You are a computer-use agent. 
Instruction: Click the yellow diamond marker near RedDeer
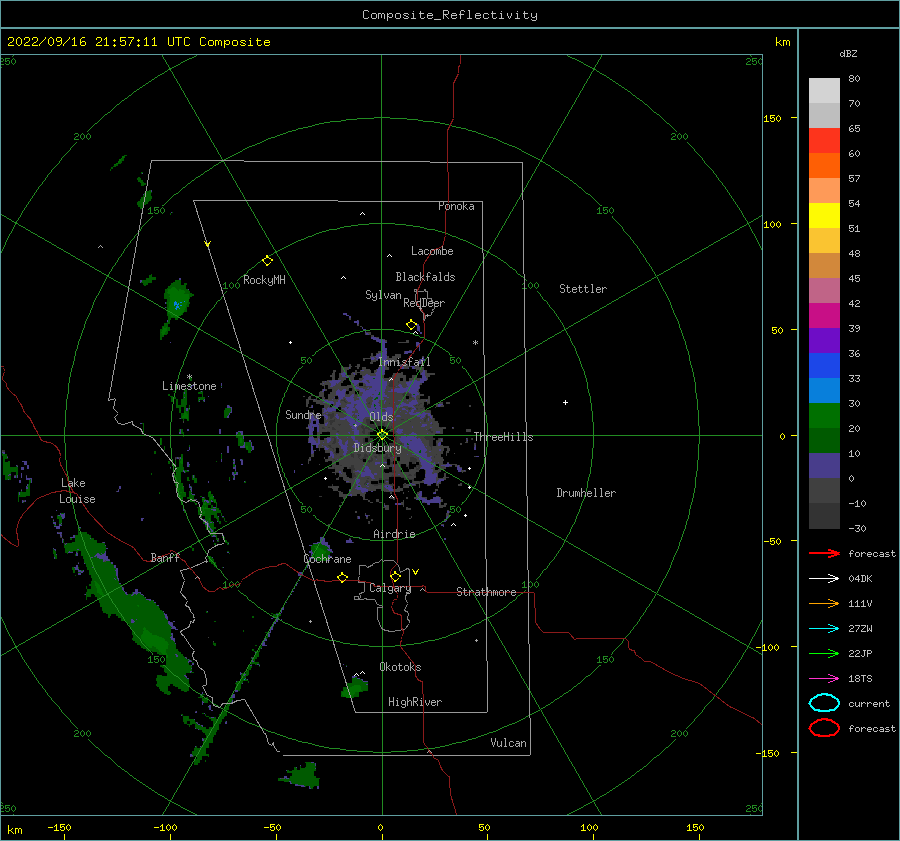[x=412, y=325]
